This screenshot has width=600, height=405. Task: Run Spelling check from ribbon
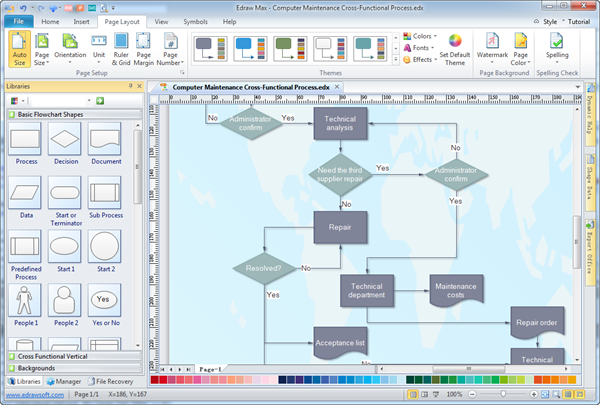click(x=557, y=47)
